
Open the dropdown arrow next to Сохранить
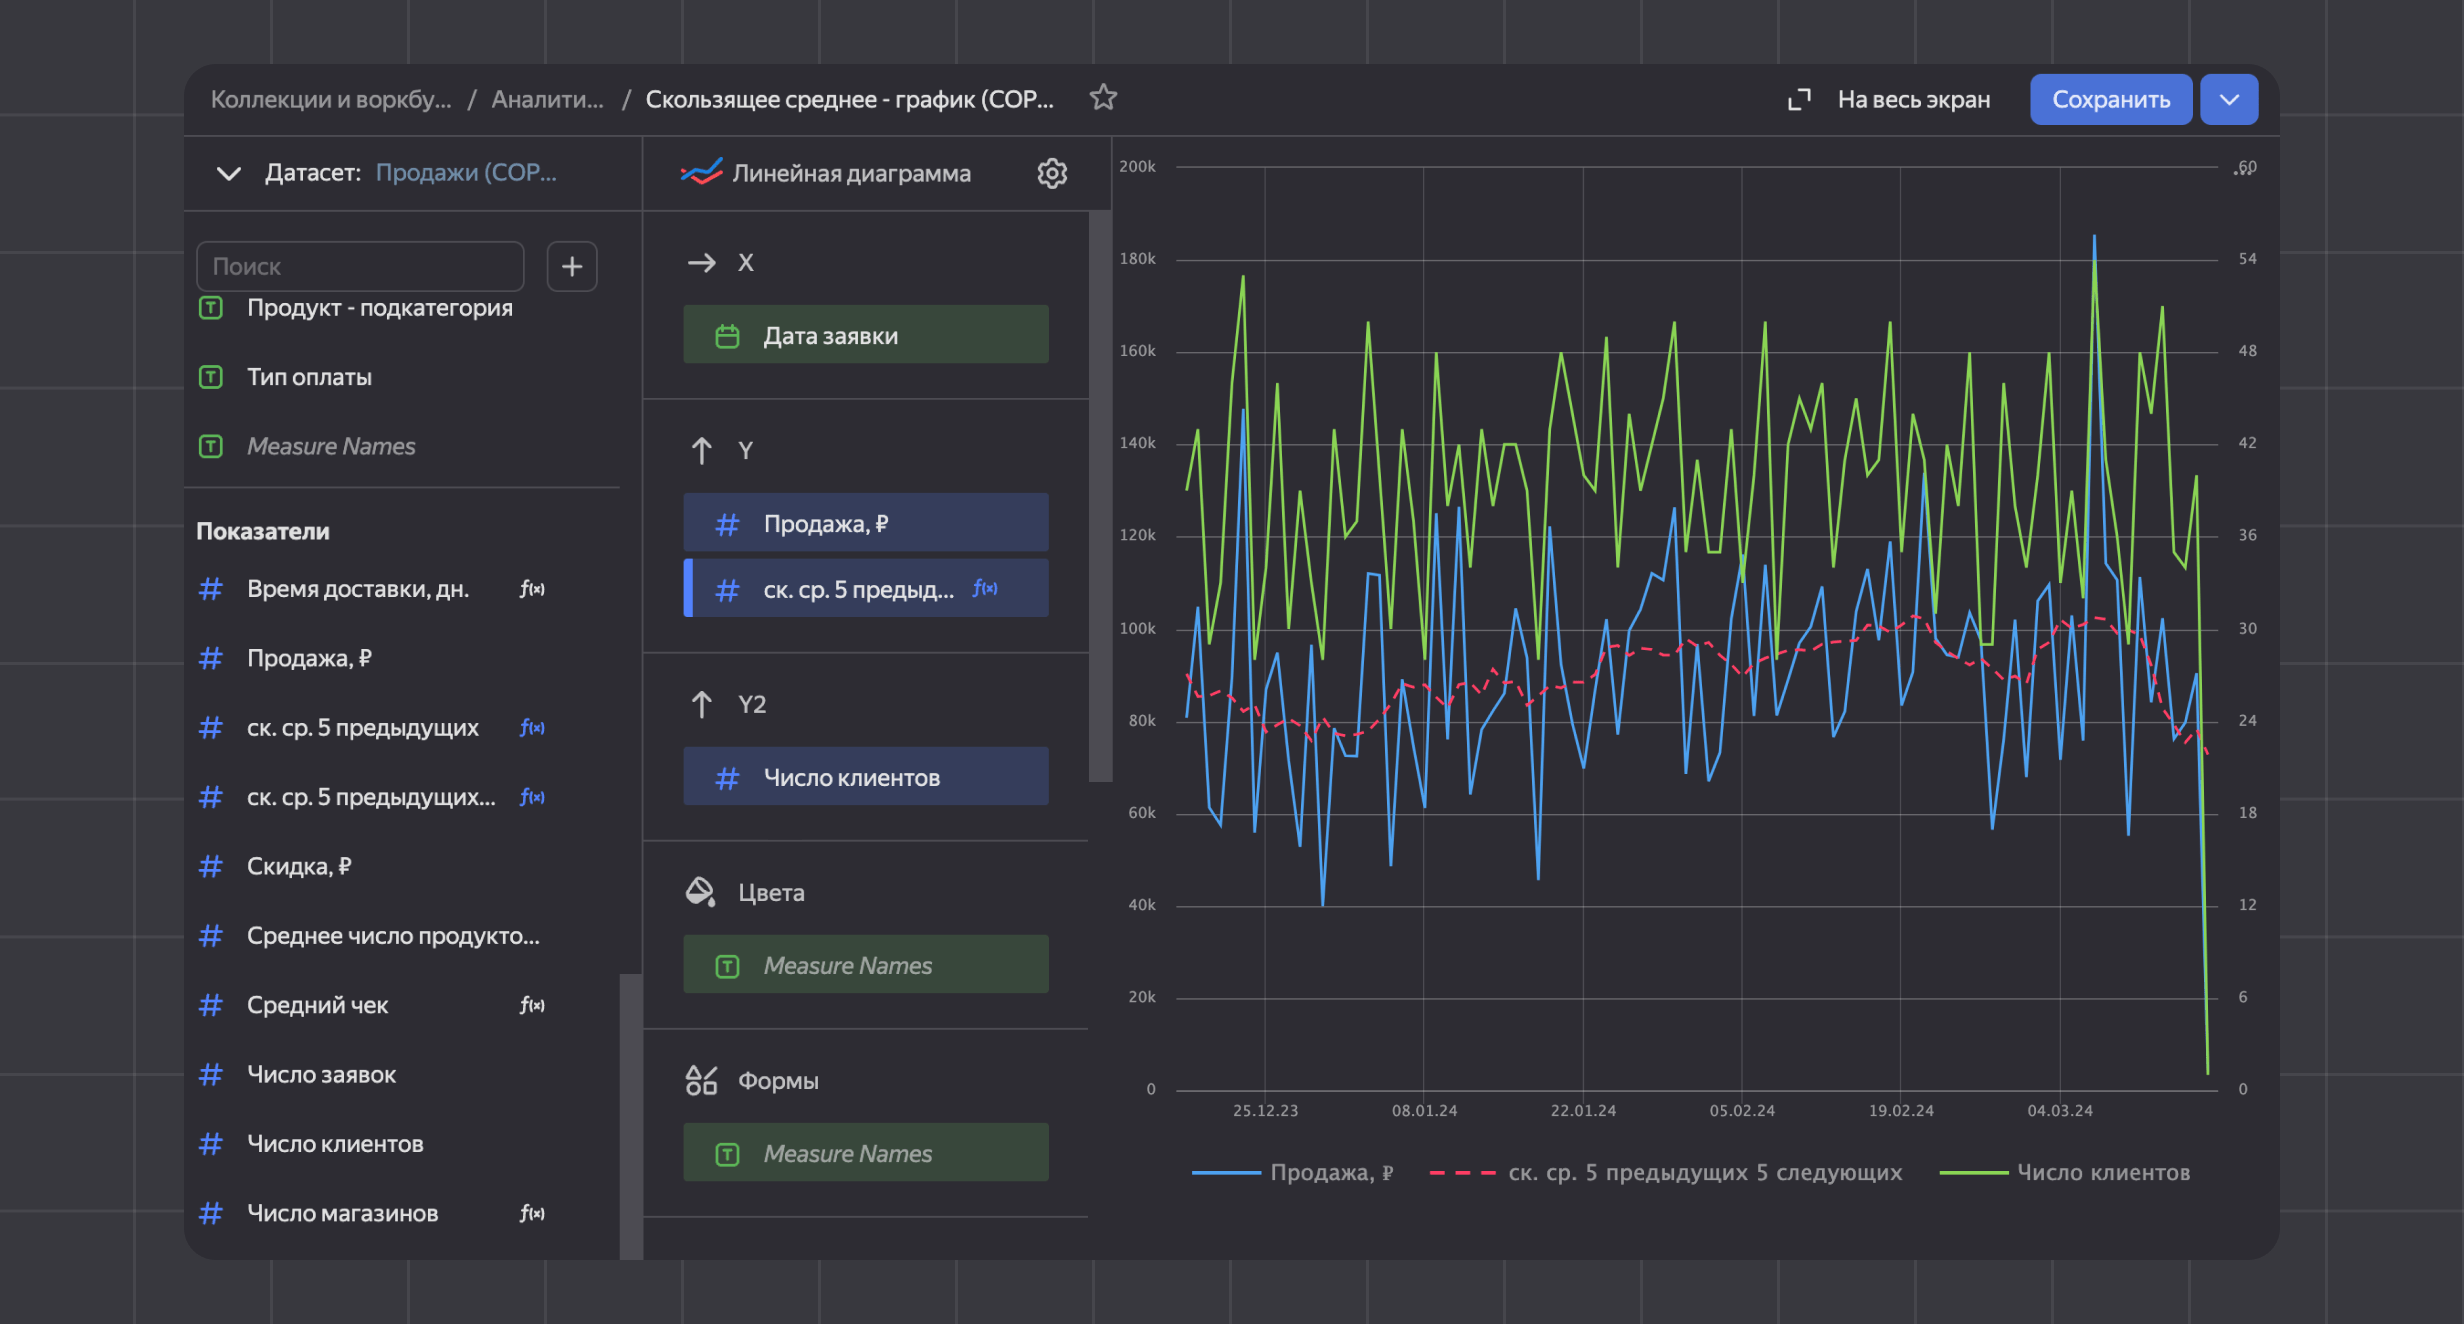(x=2228, y=99)
